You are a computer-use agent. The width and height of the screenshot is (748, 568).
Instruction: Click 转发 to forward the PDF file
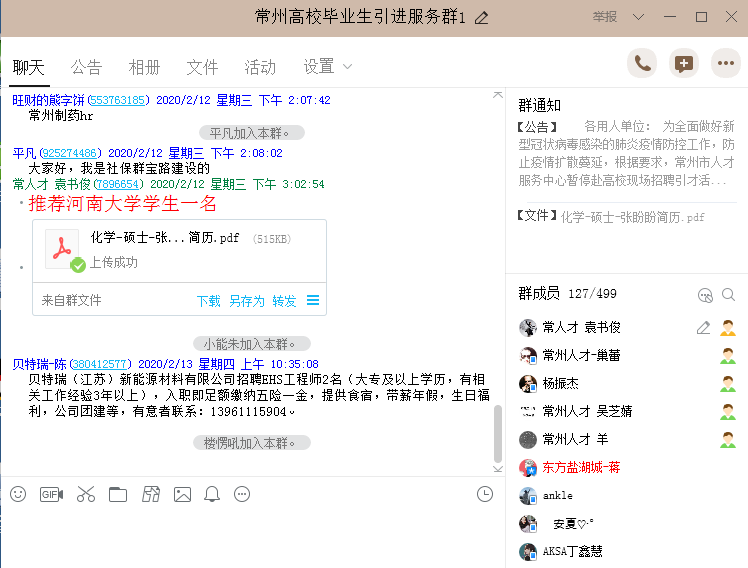[284, 300]
